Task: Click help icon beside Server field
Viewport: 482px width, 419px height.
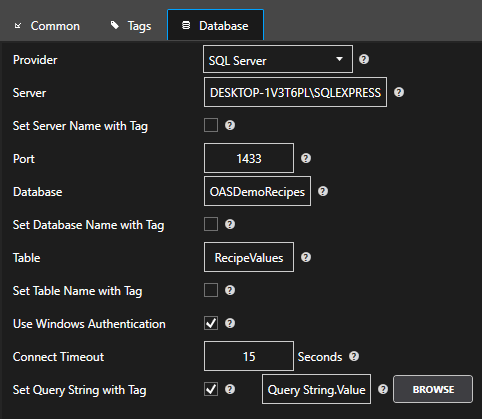Action: [x=399, y=92]
